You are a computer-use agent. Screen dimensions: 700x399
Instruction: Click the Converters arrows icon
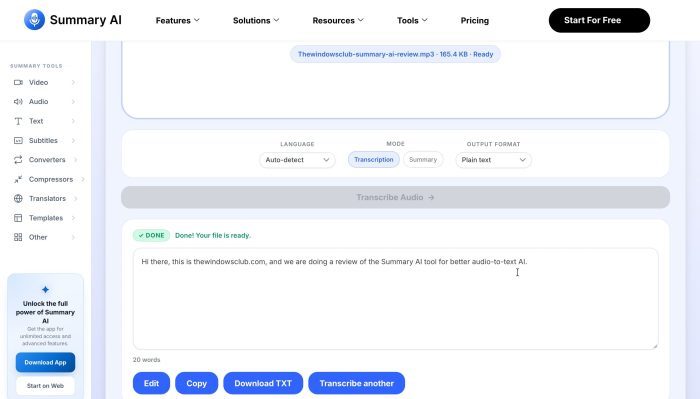click(18, 160)
